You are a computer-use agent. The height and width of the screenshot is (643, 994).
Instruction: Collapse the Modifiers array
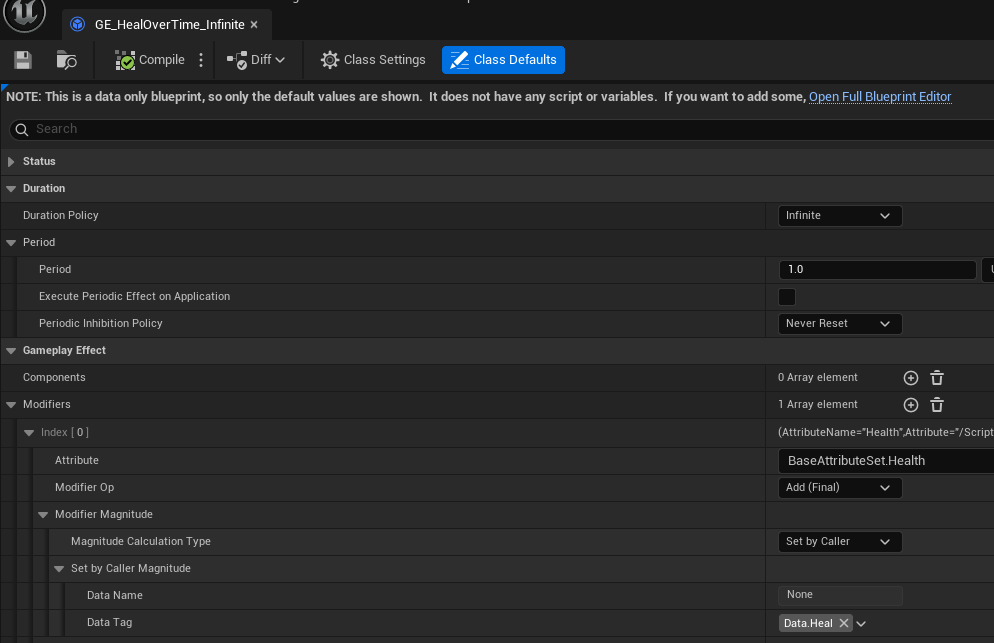(11, 405)
